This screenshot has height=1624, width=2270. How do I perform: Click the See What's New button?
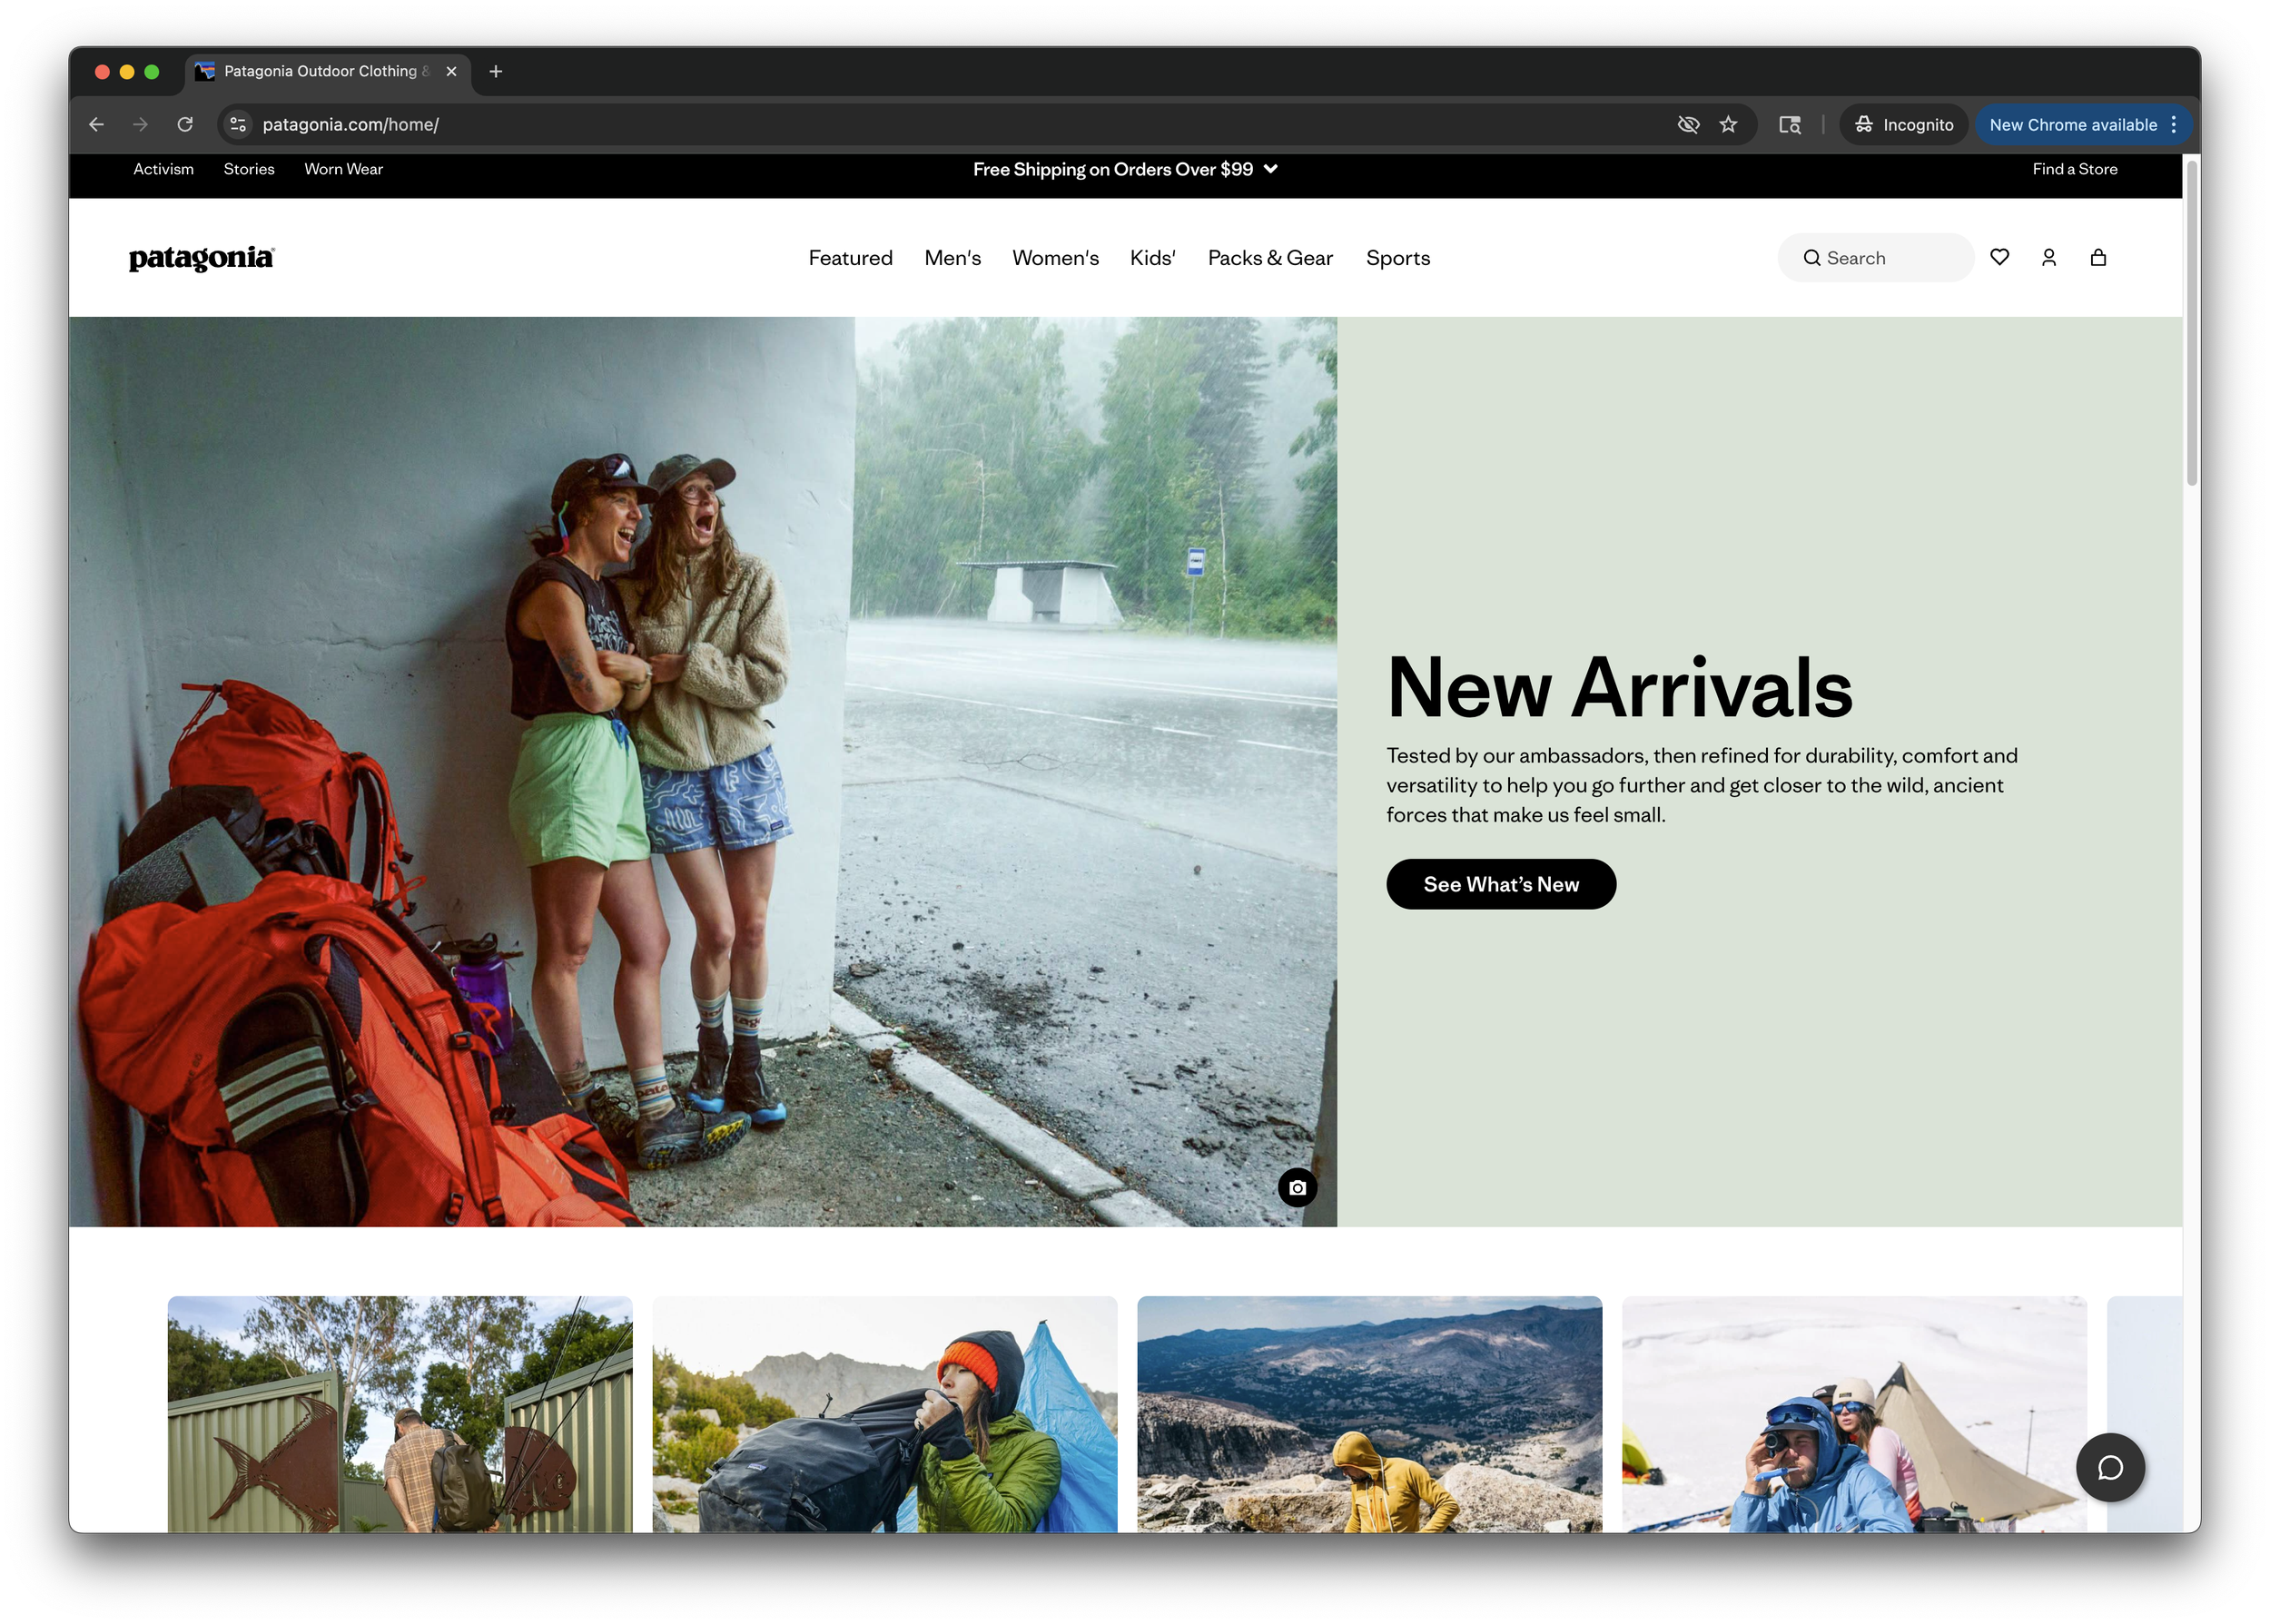click(x=1500, y=884)
